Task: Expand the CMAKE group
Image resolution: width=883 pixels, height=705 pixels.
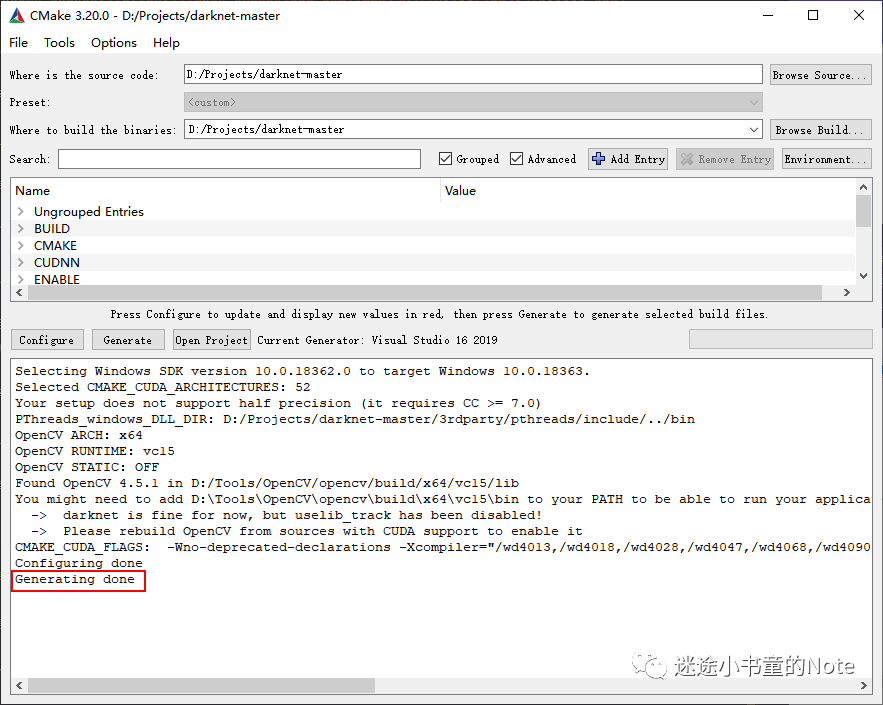Action: tap(21, 246)
